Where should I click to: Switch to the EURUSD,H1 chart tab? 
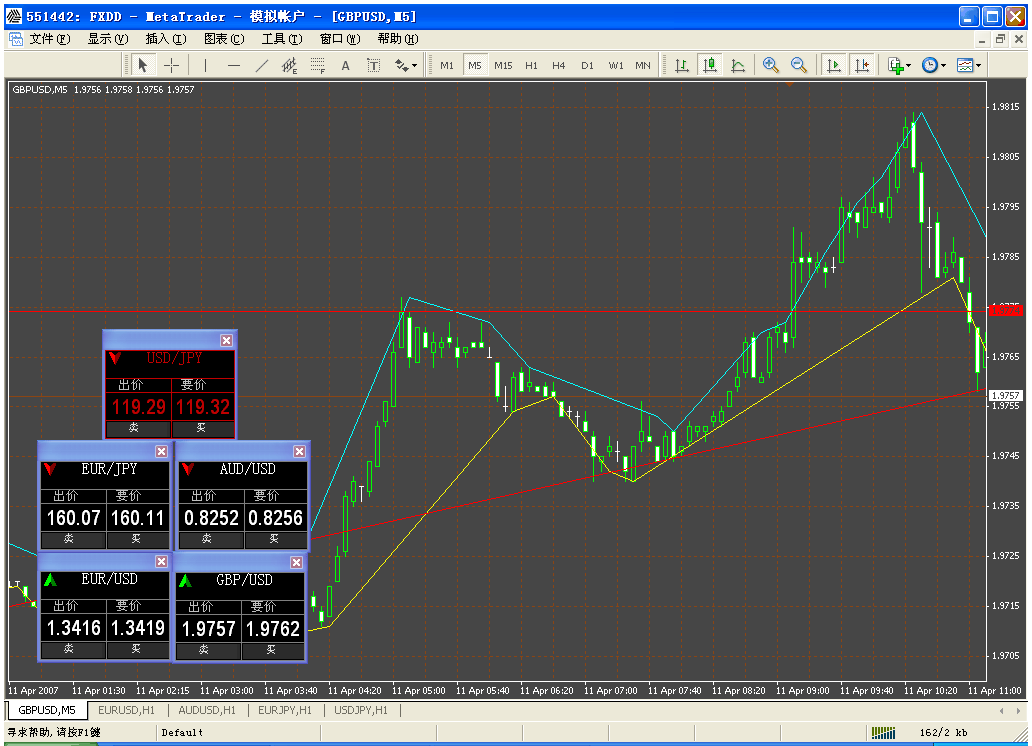tap(126, 710)
